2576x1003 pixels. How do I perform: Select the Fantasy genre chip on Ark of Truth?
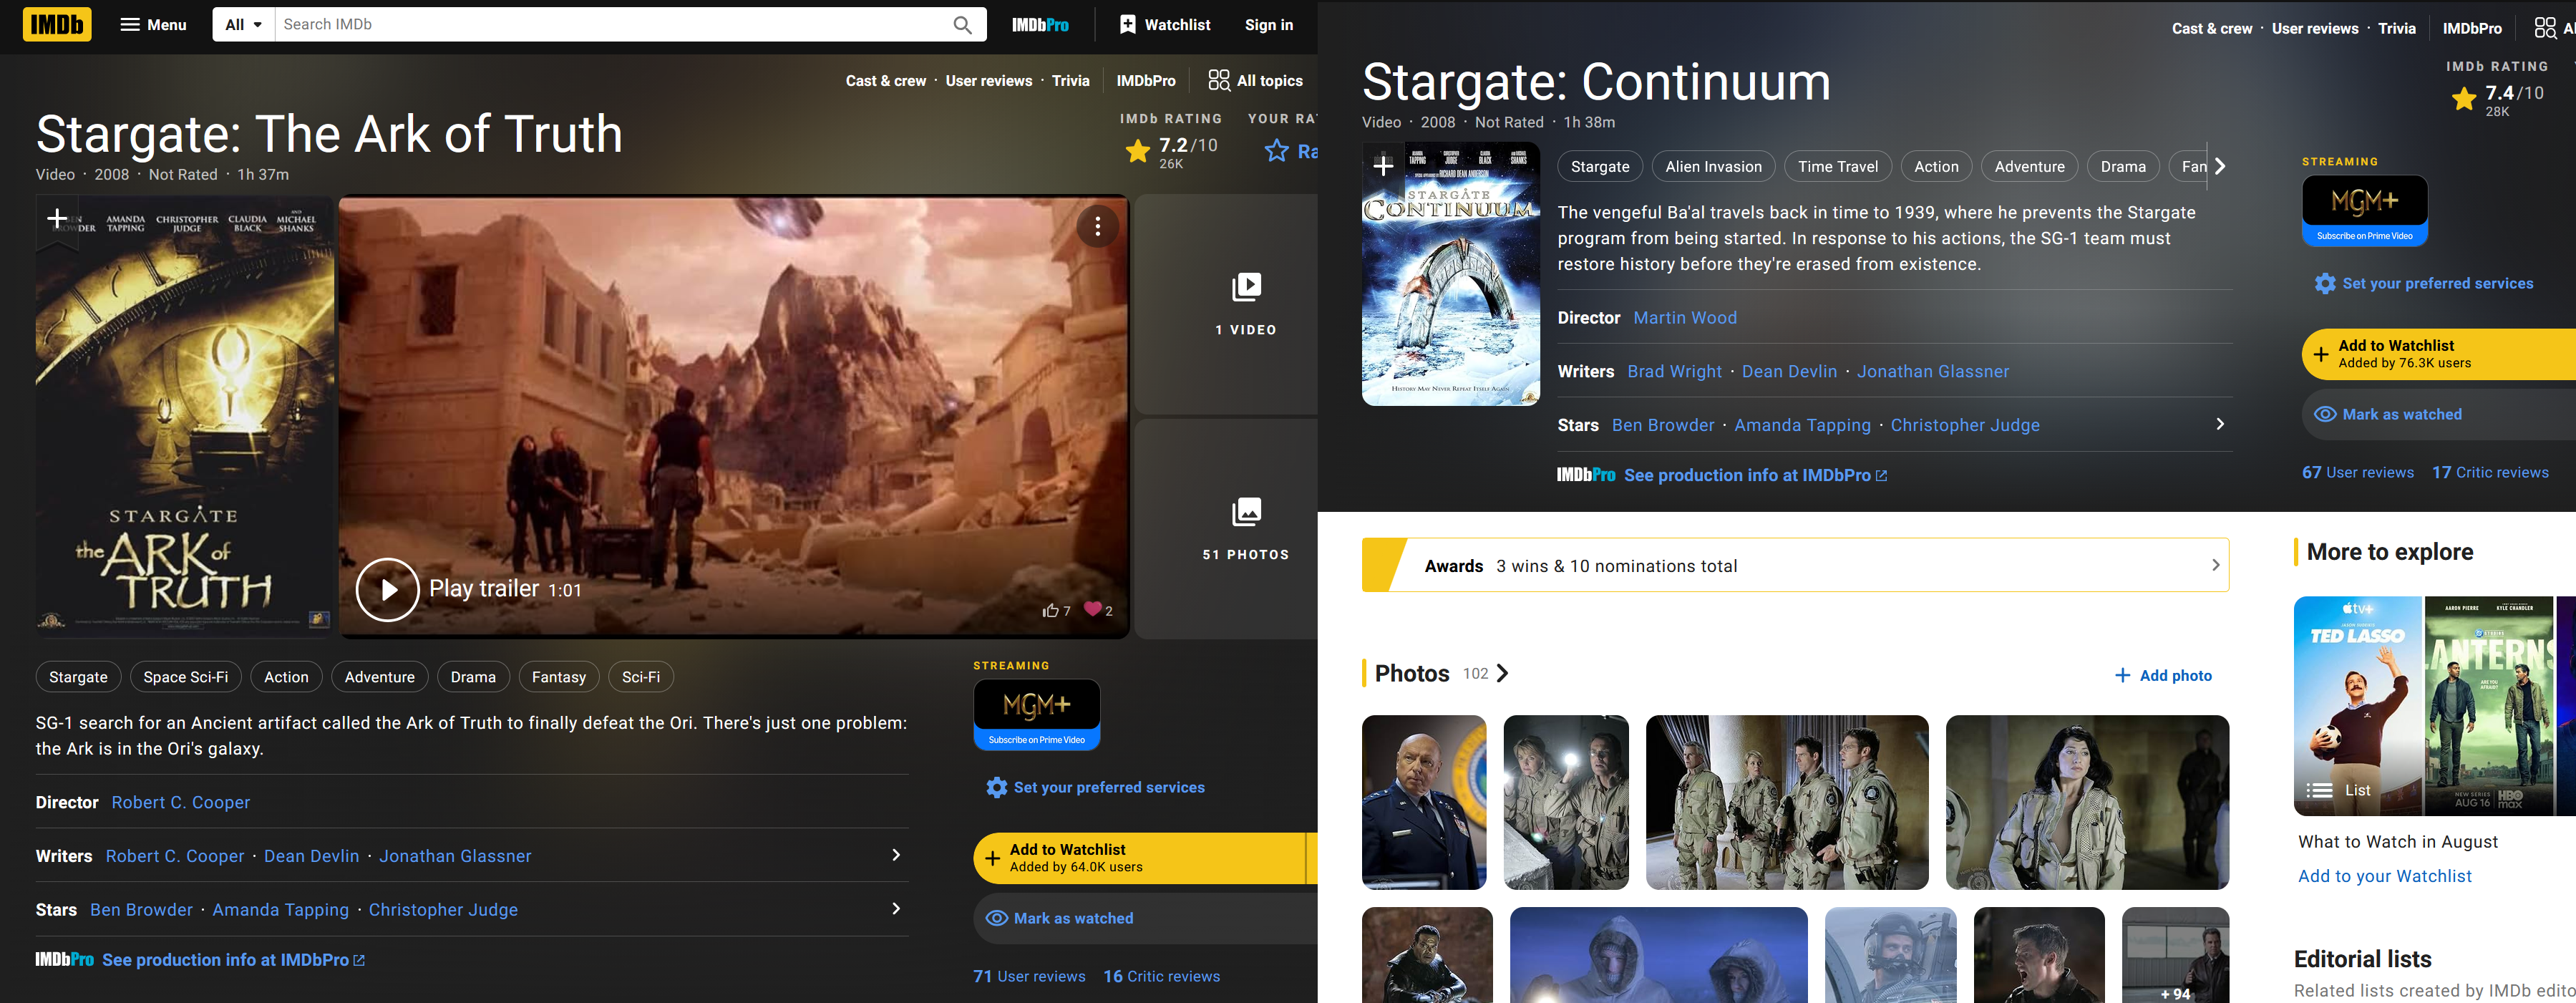coord(559,677)
